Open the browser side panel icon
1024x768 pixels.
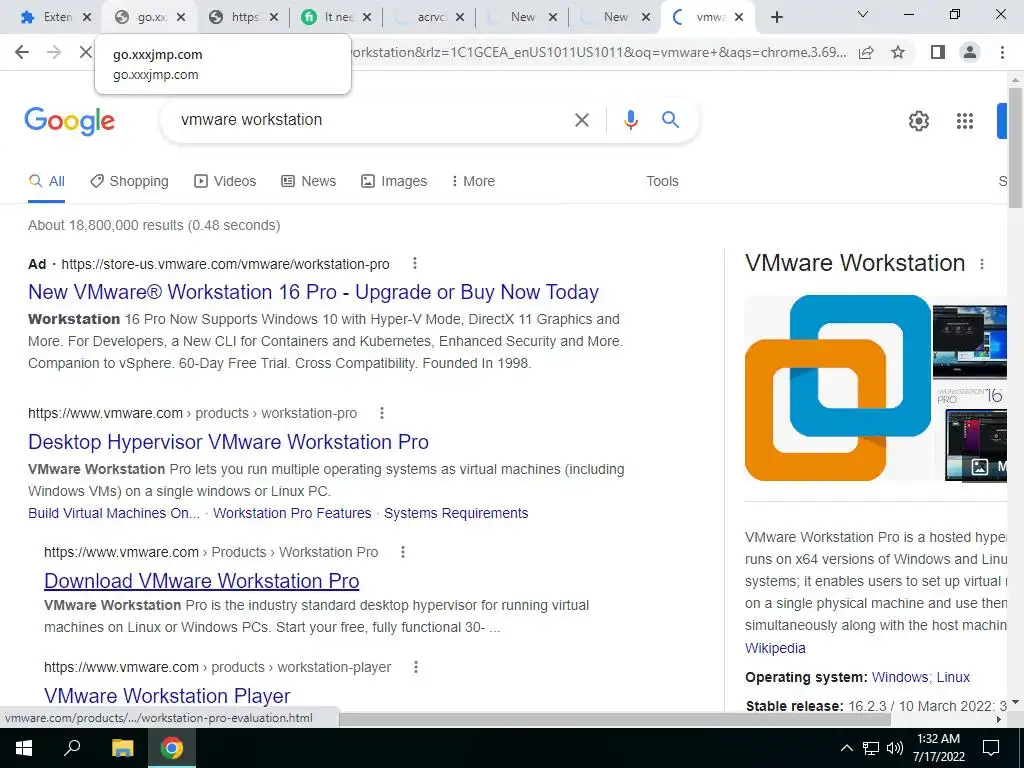click(x=938, y=52)
